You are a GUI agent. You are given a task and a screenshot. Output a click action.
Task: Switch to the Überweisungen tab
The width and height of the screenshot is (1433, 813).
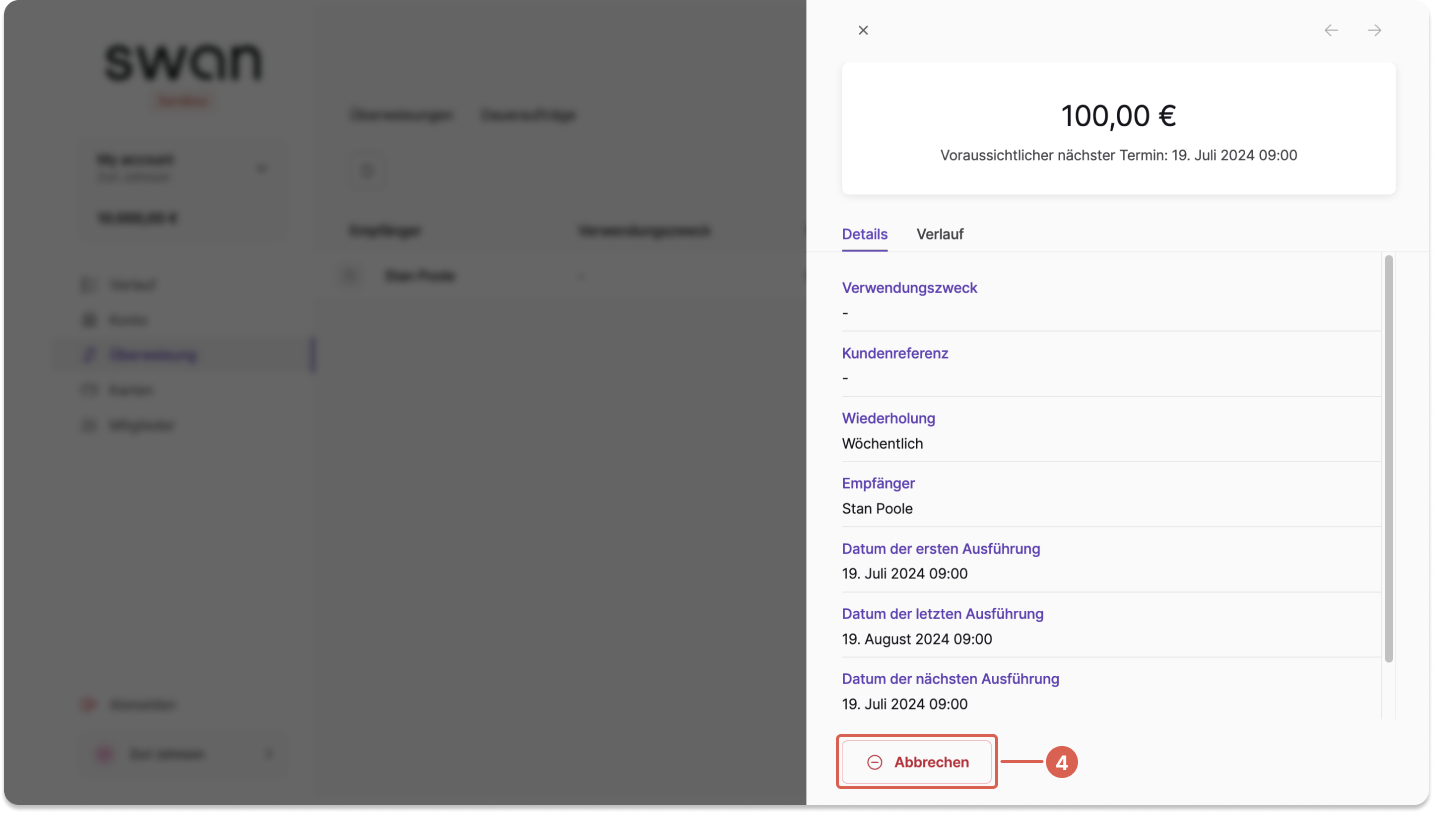[x=401, y=115]
